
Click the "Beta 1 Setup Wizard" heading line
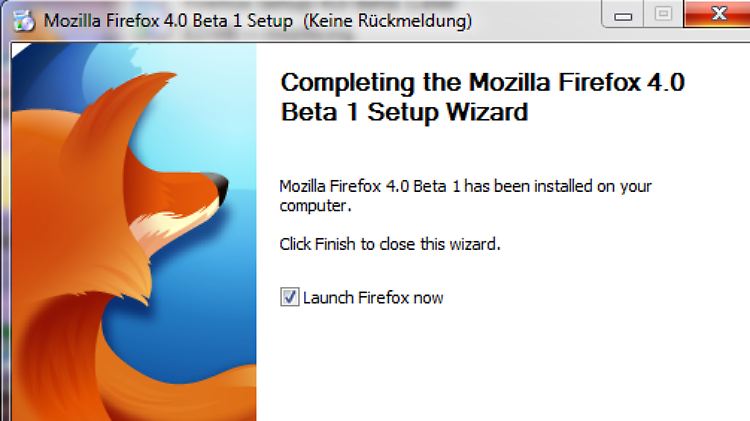404,112
